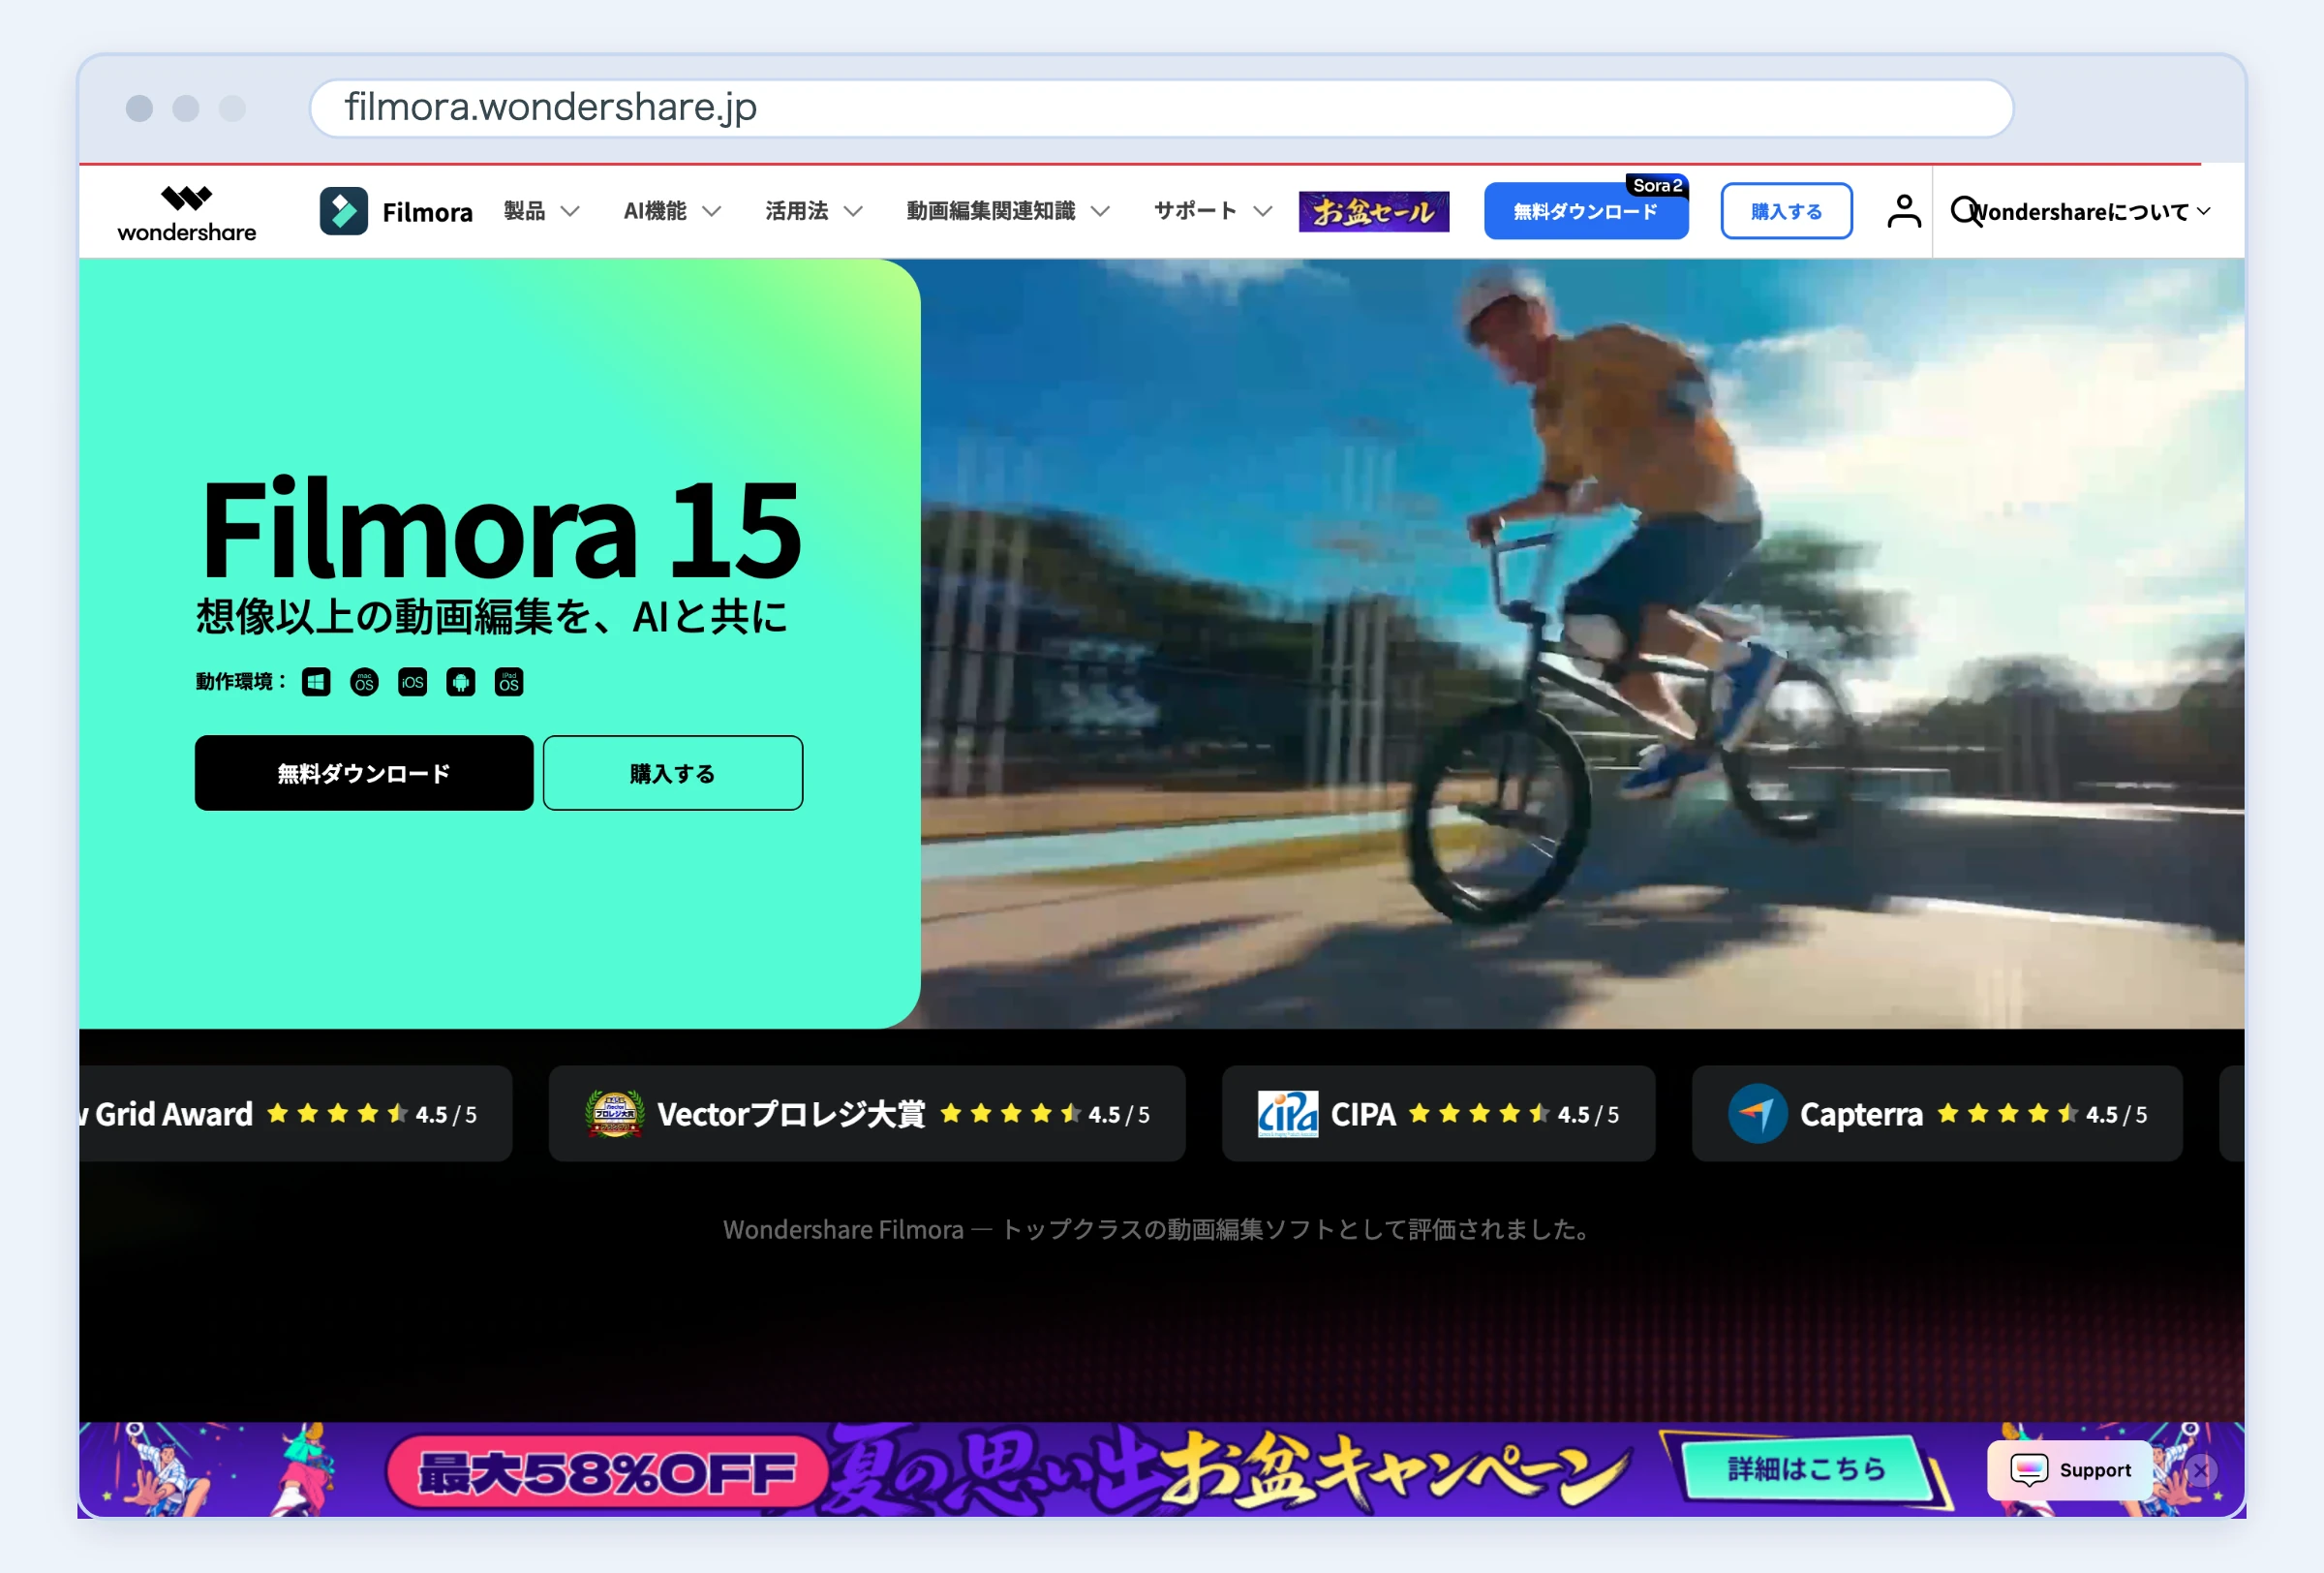Click the Vectorプロレジ大賞 award badge icon
The image size is (2324, 1573).
pos(614,1113)
